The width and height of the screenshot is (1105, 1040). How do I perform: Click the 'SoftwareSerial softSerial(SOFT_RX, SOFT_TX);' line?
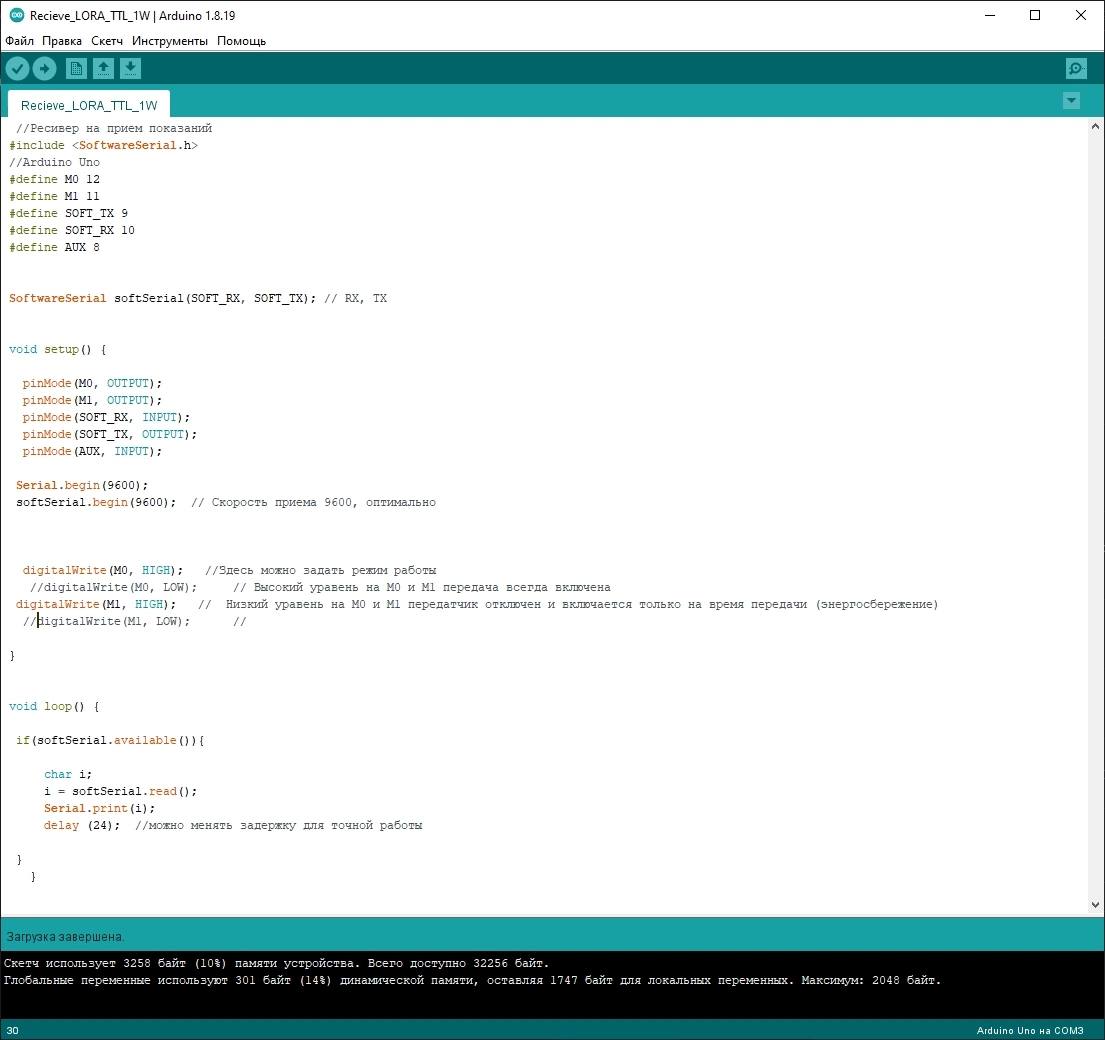click(x=163, y=298)
